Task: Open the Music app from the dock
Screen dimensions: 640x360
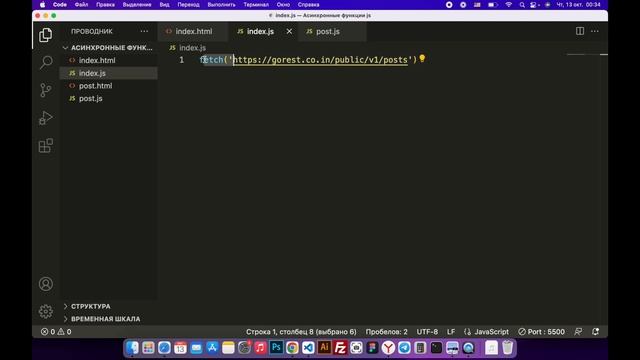Action: coord(260,347)
